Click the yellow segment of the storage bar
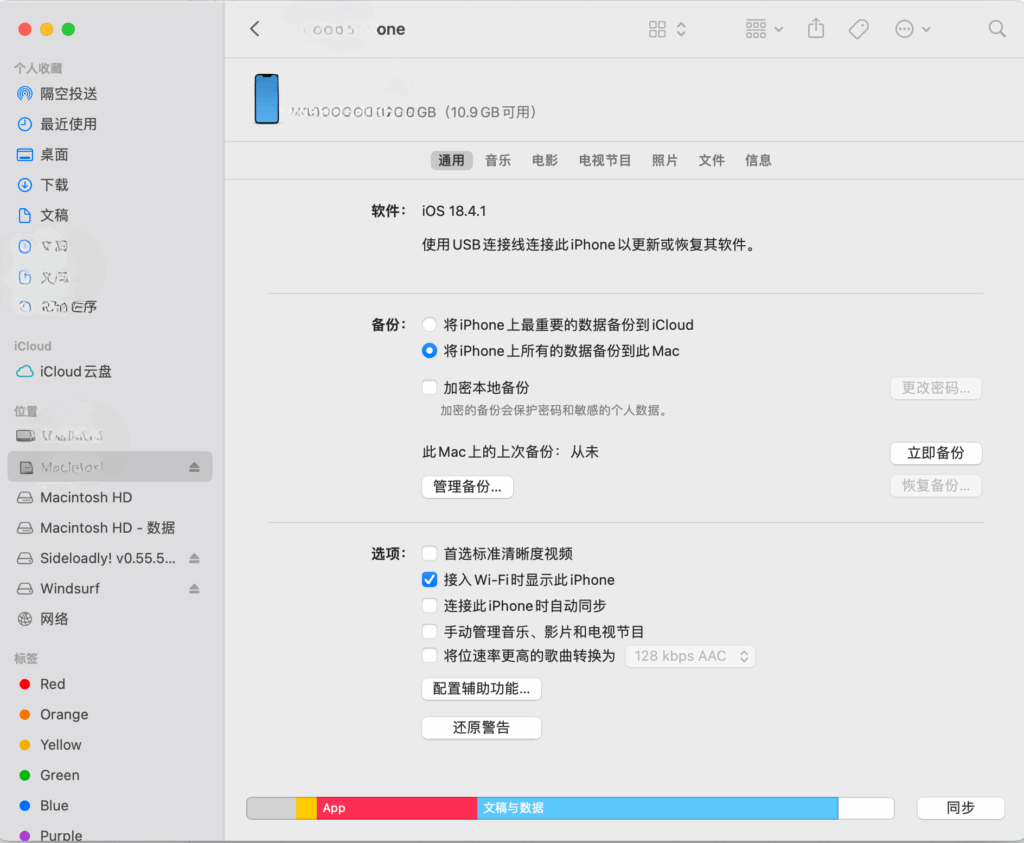The height and width of the screenshot is (843, 1024). tap(306, 808)
